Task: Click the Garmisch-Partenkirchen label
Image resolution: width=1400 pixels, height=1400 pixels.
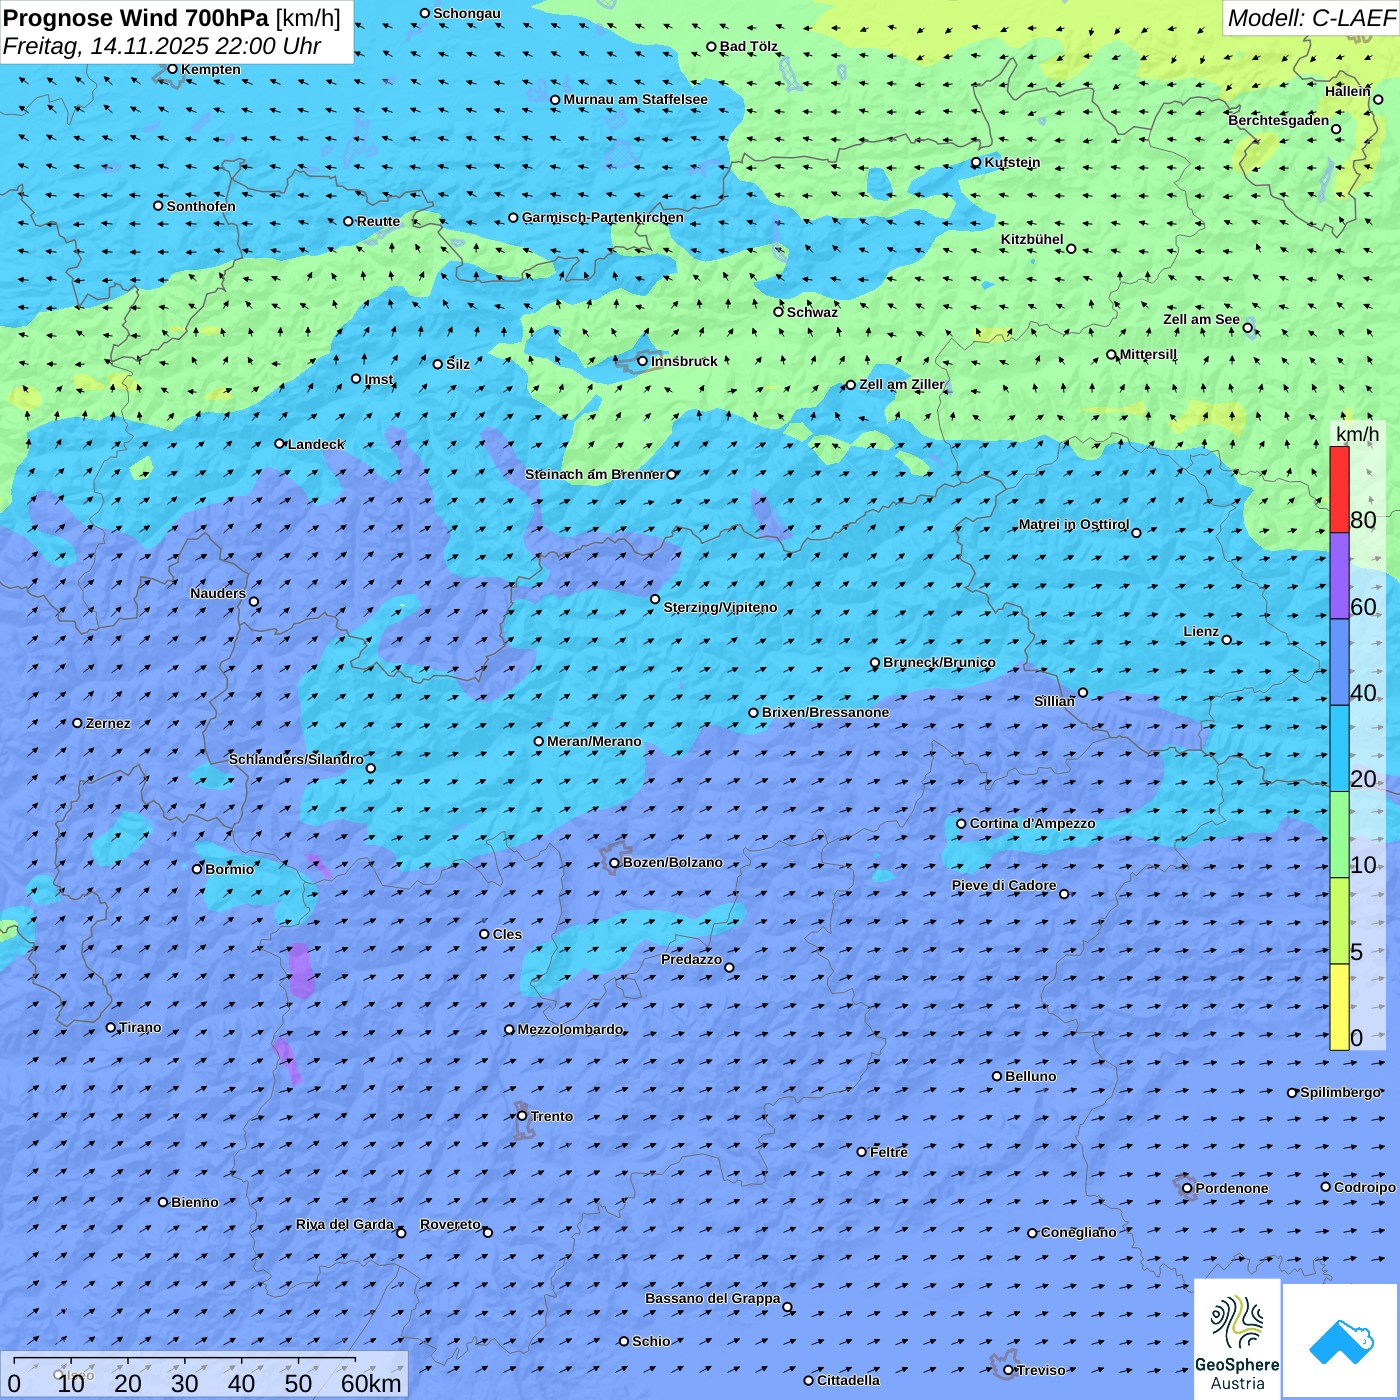Action: 603,217
